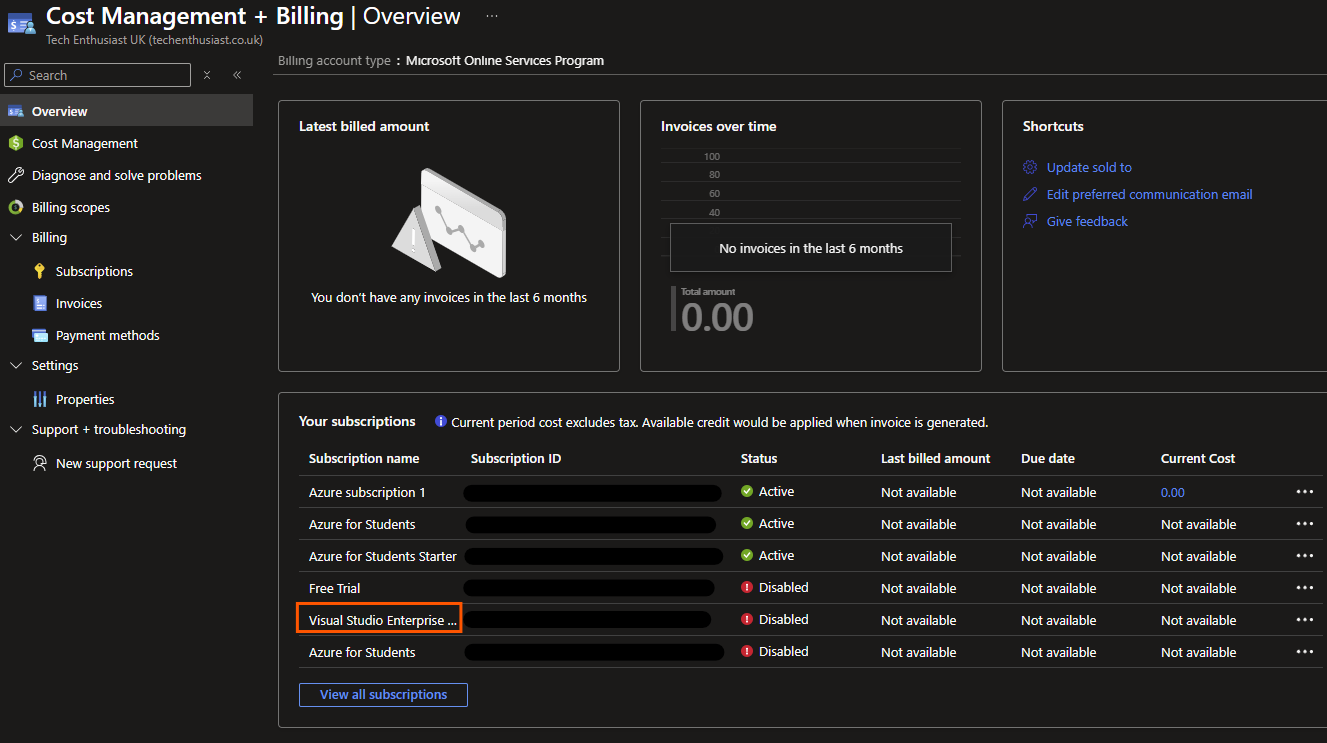Click the Status column header

coord(759,458)
